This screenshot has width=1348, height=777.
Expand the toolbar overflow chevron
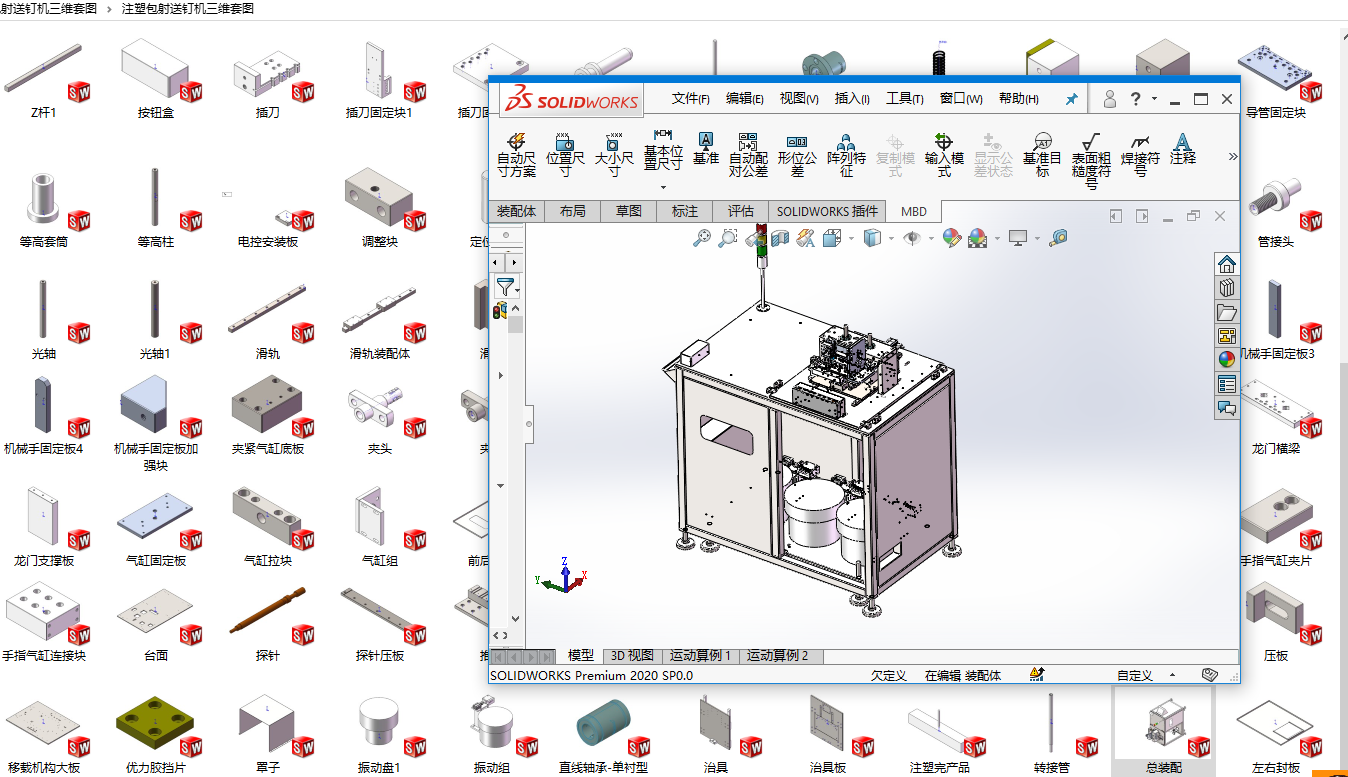pos(1233,156)
